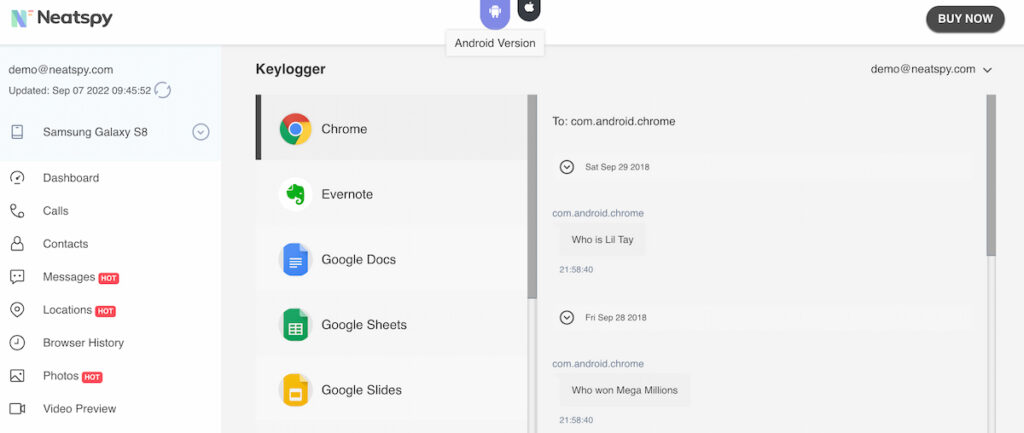Select the Google Slides app icon
1024x433 pixels.
[295, 390]
